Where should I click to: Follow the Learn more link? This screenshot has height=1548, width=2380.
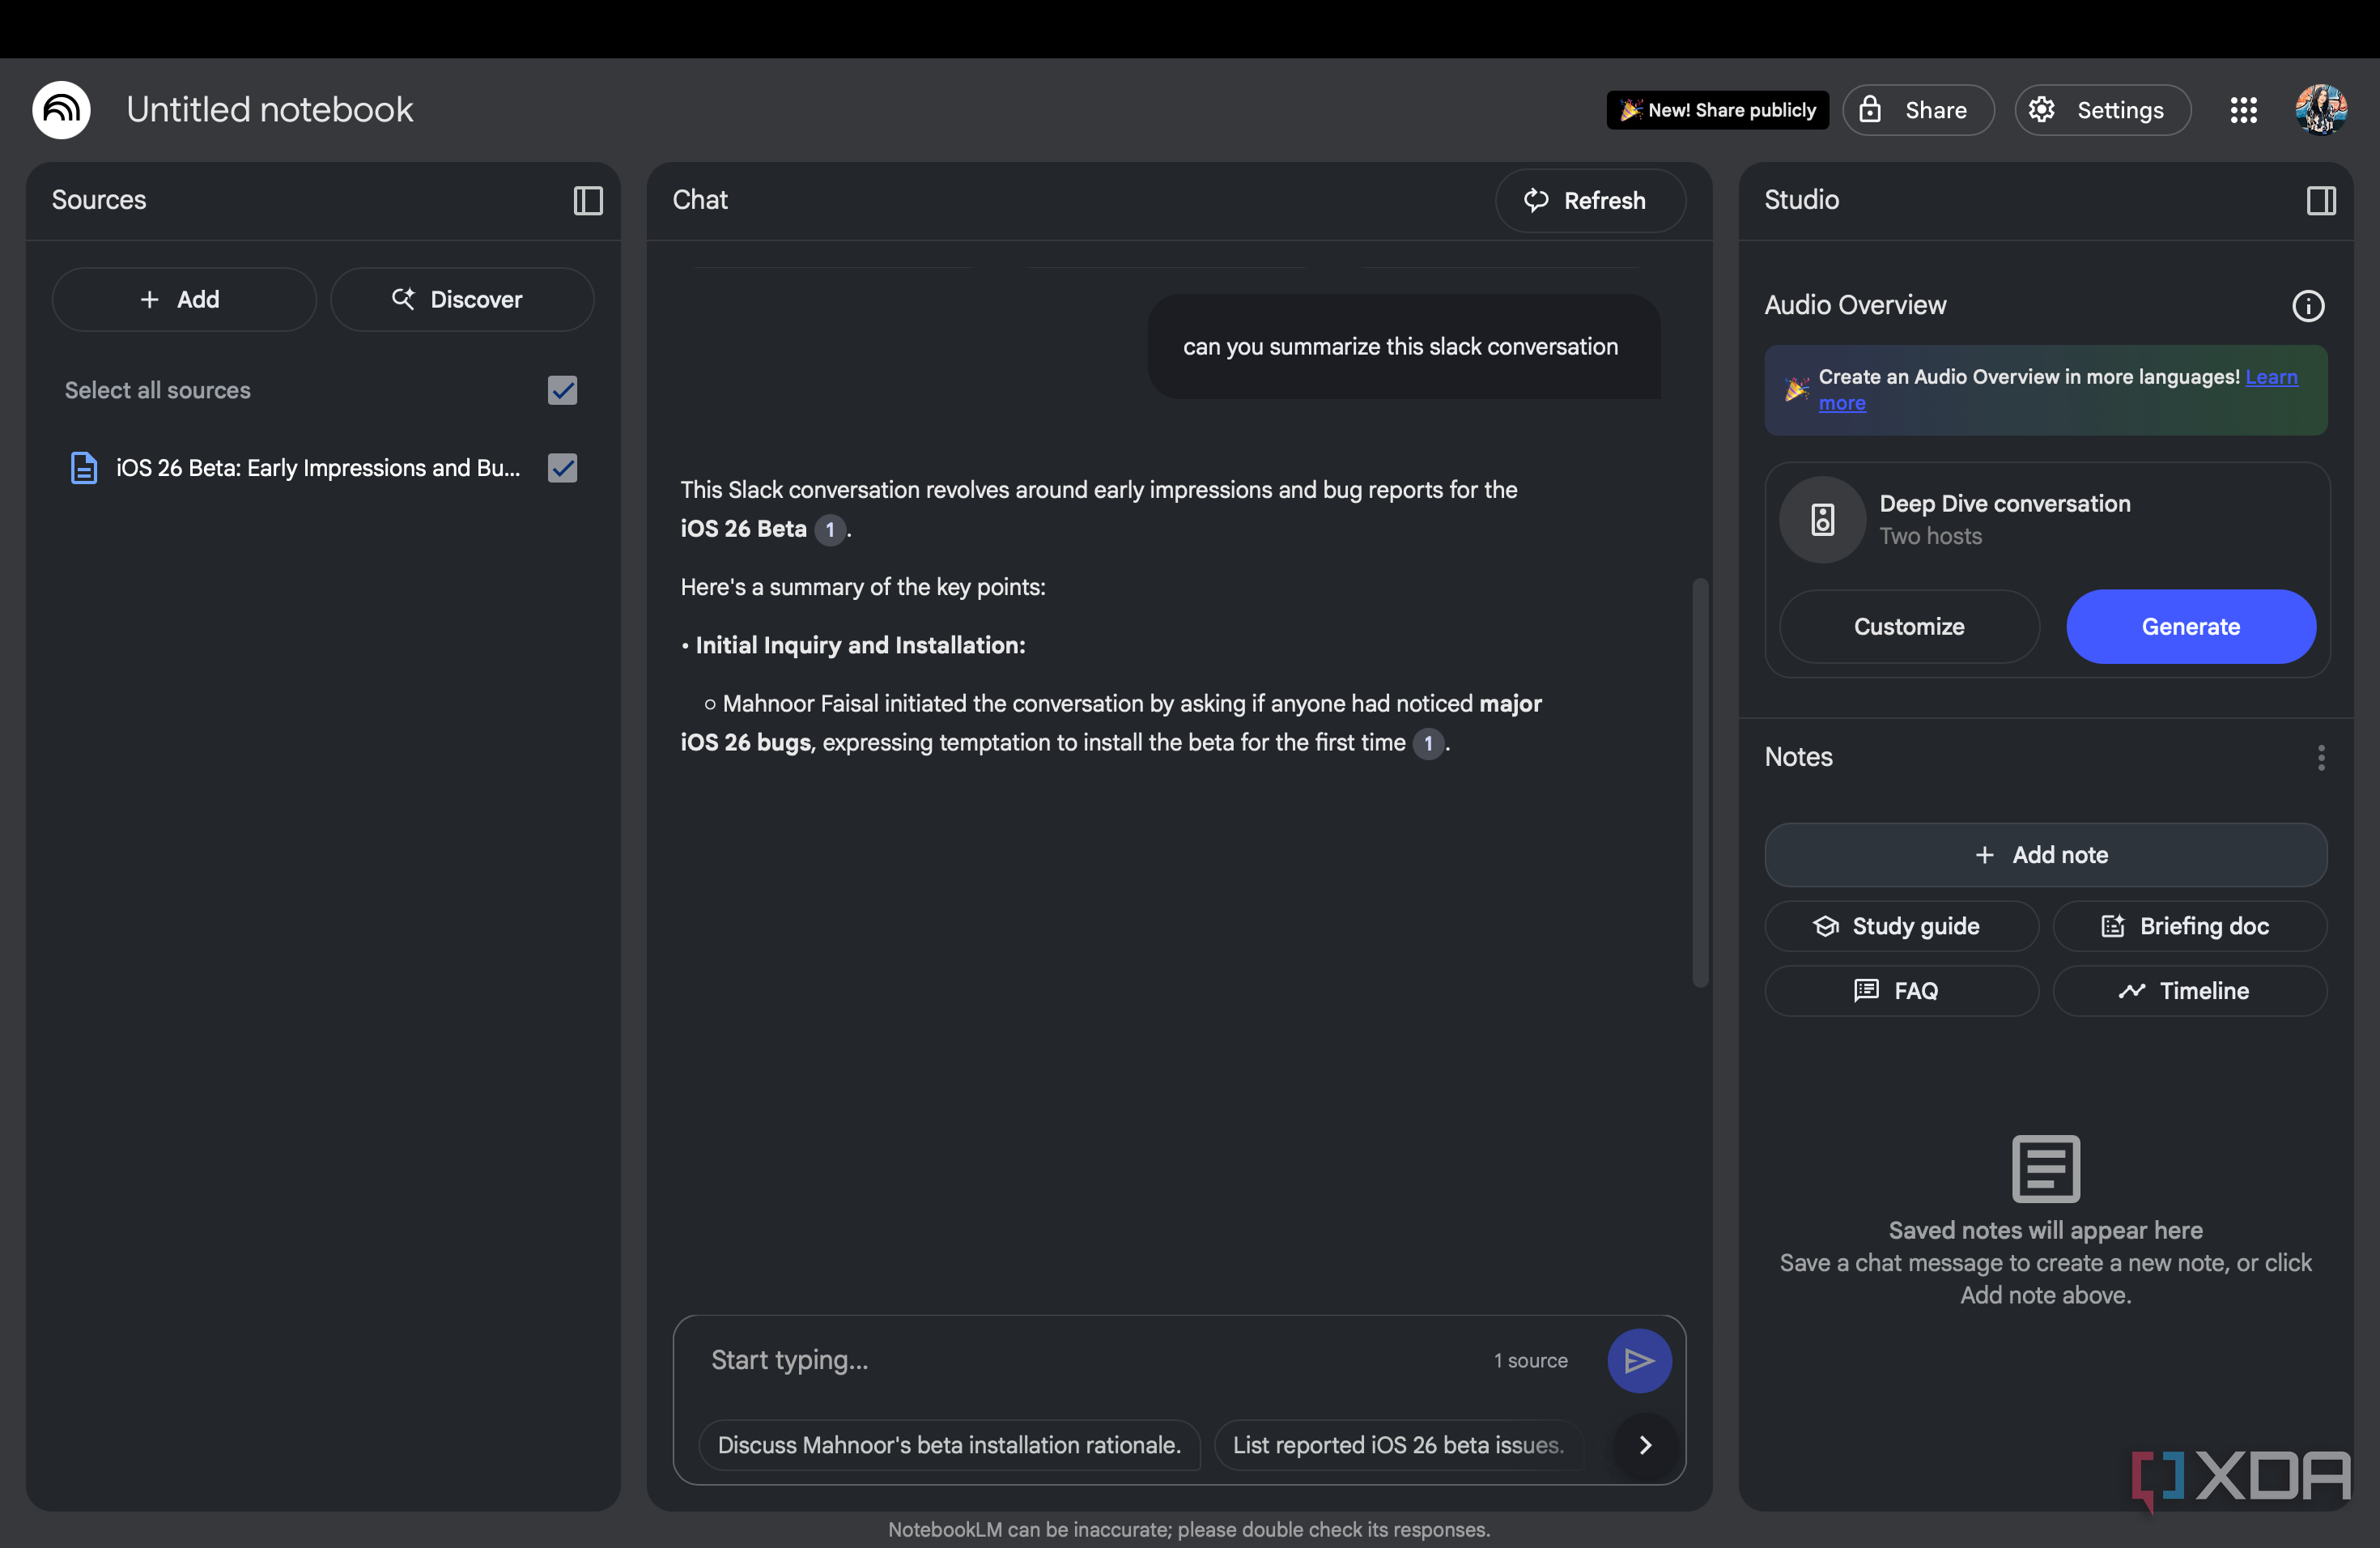[2271, 377]
